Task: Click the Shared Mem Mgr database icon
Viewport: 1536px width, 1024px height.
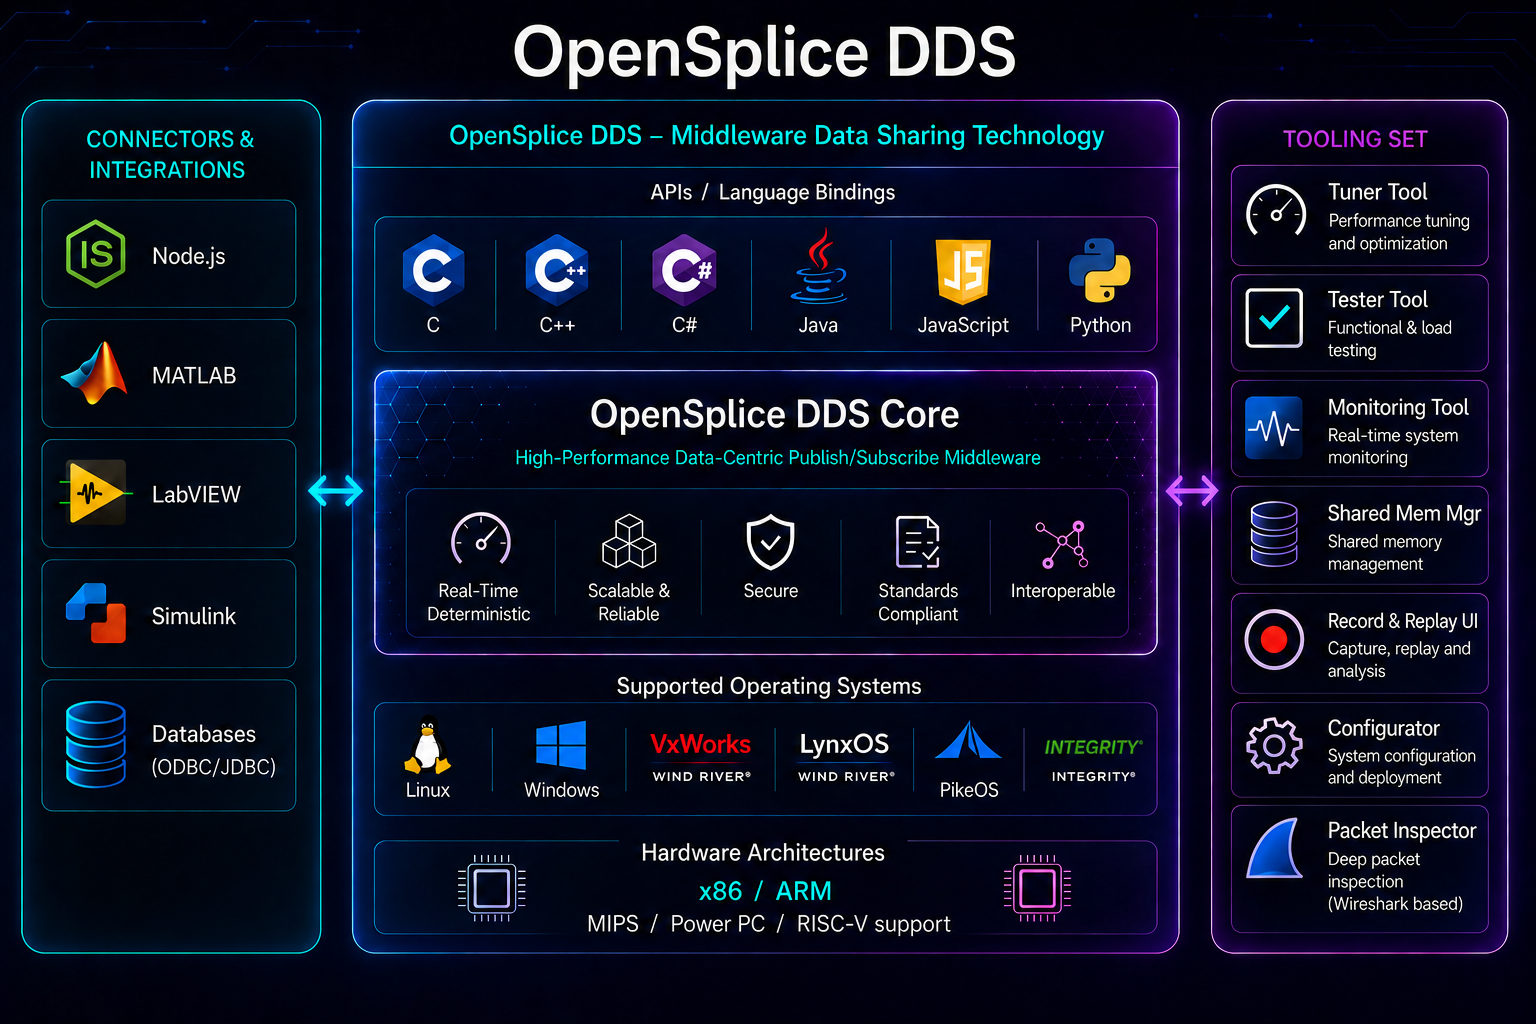Action: pos(1274,534)
